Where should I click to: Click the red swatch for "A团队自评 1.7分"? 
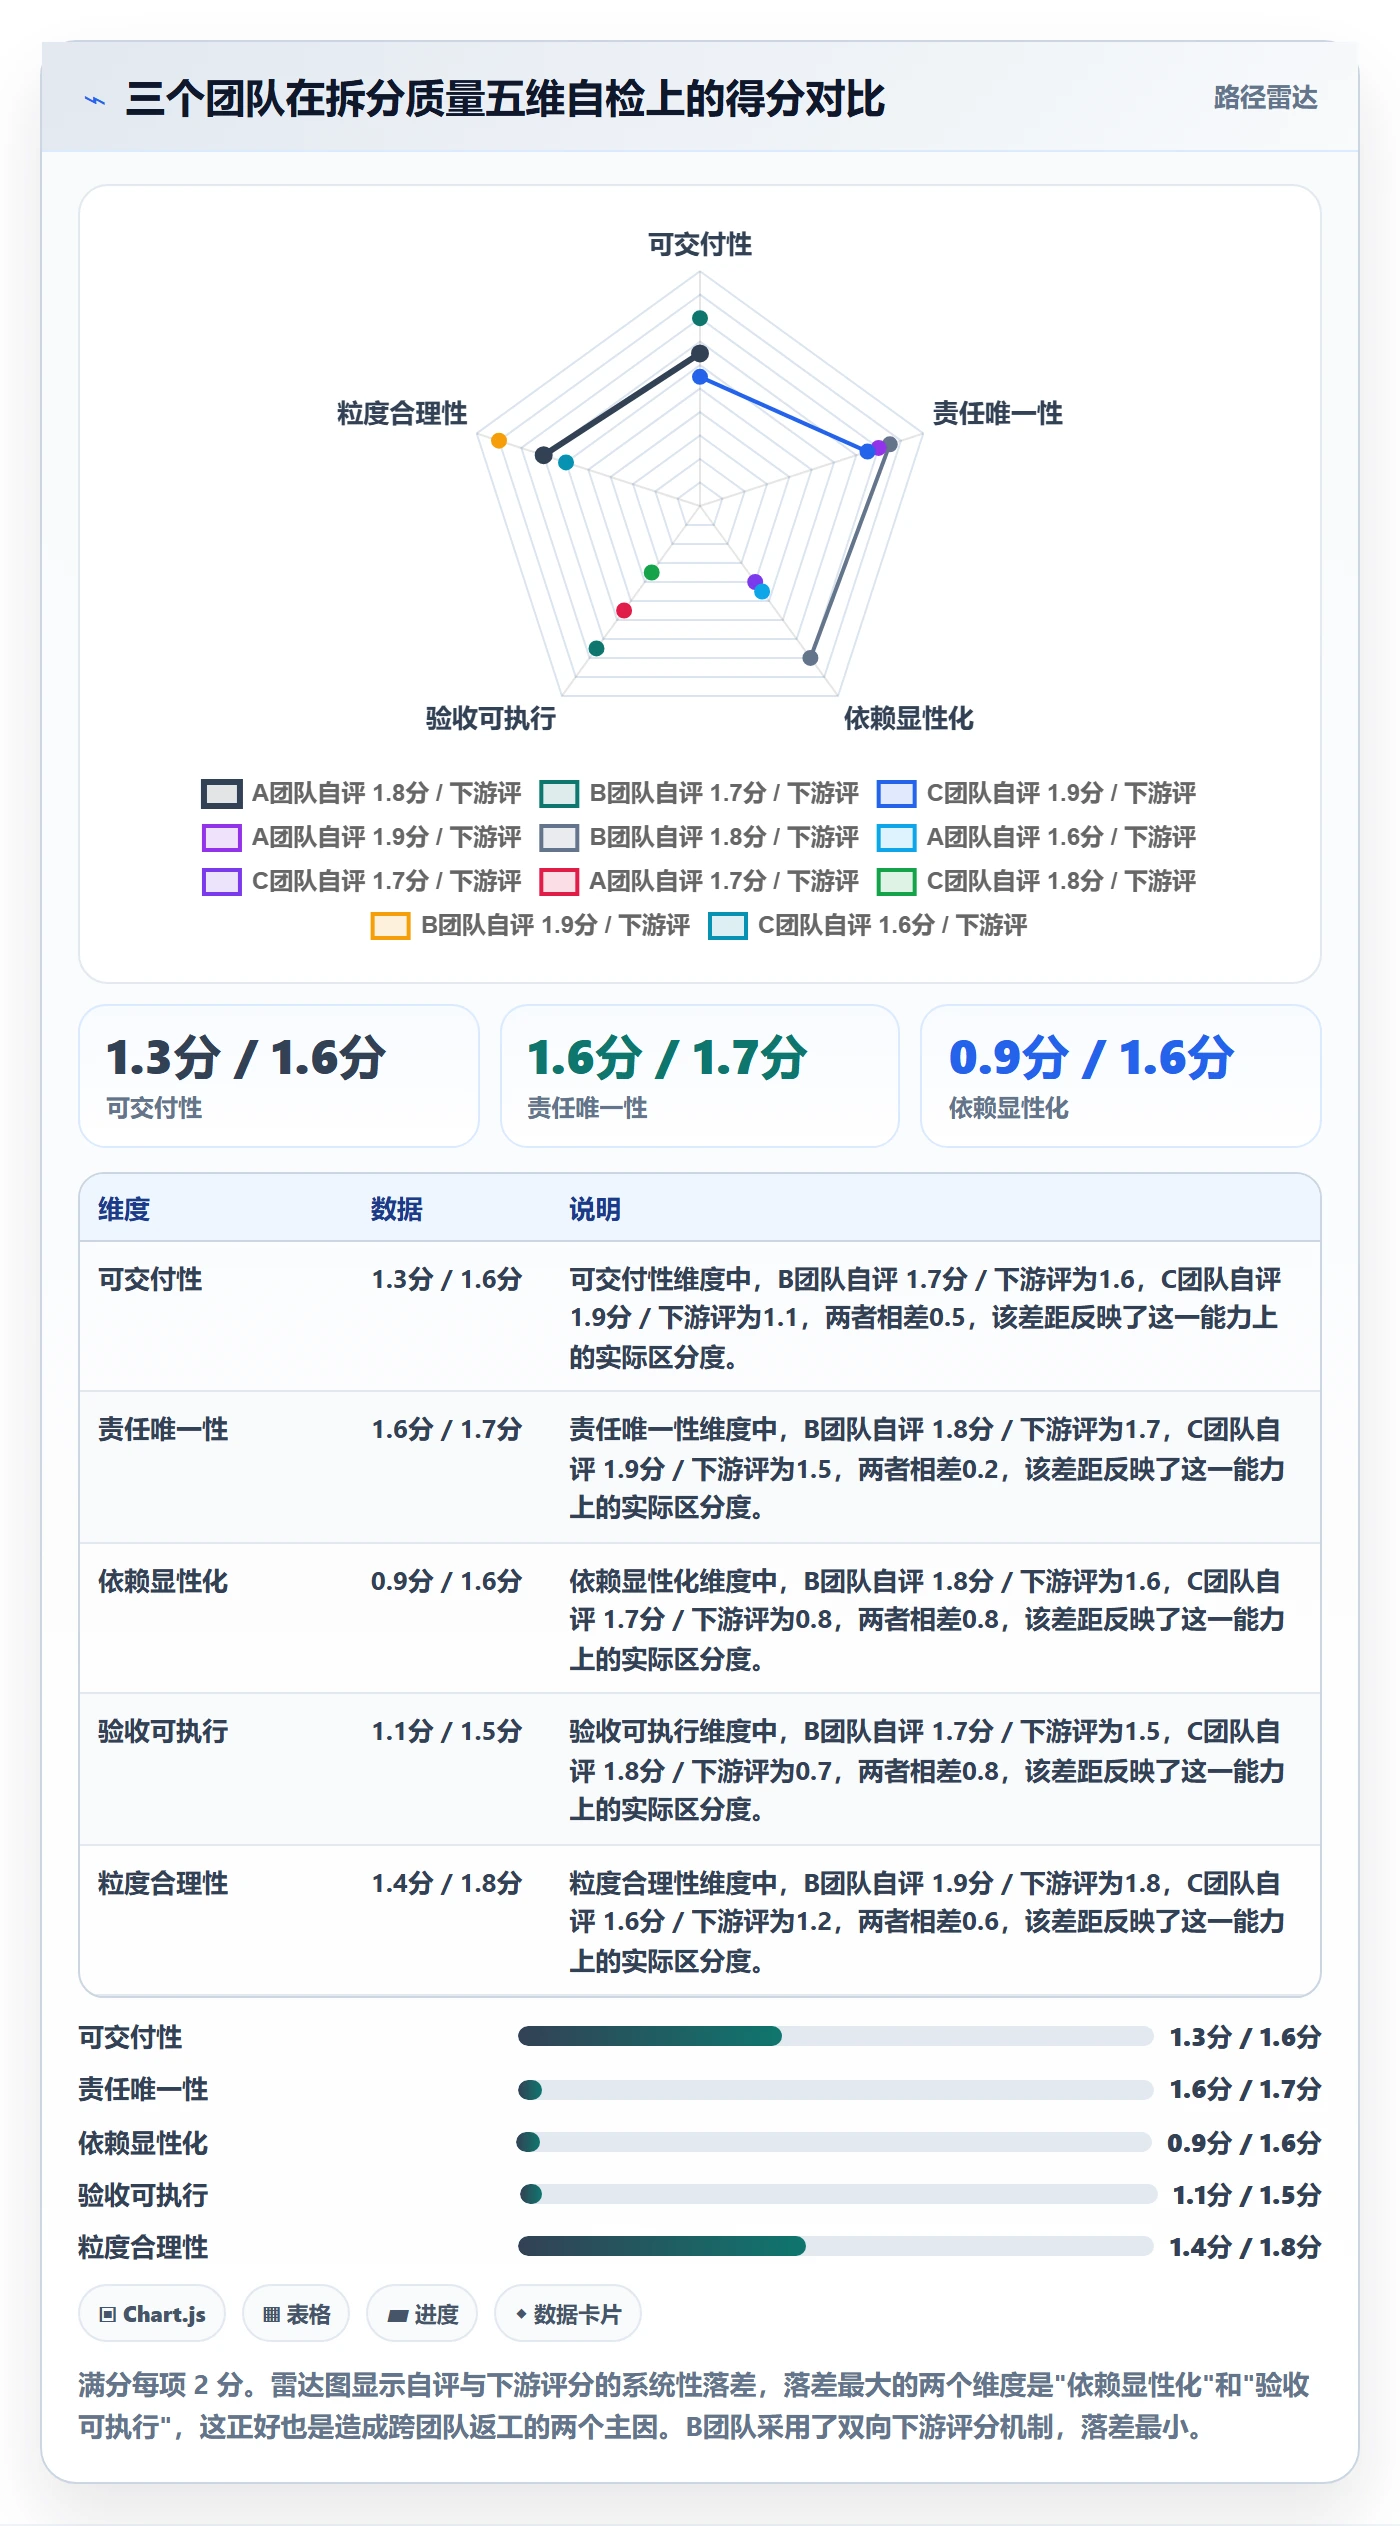[x=559, y=882]
